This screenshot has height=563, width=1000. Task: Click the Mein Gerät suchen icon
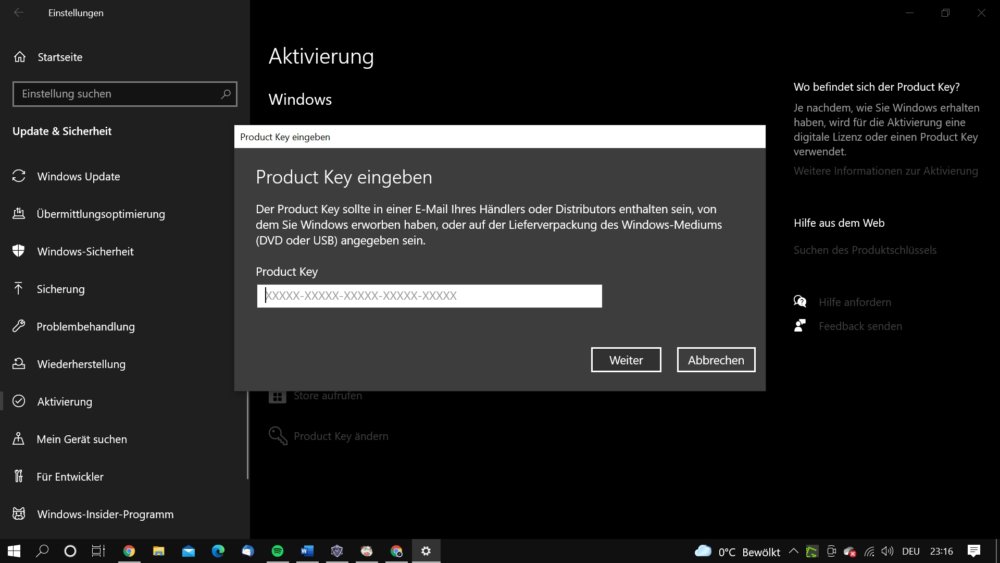[18, 439]
